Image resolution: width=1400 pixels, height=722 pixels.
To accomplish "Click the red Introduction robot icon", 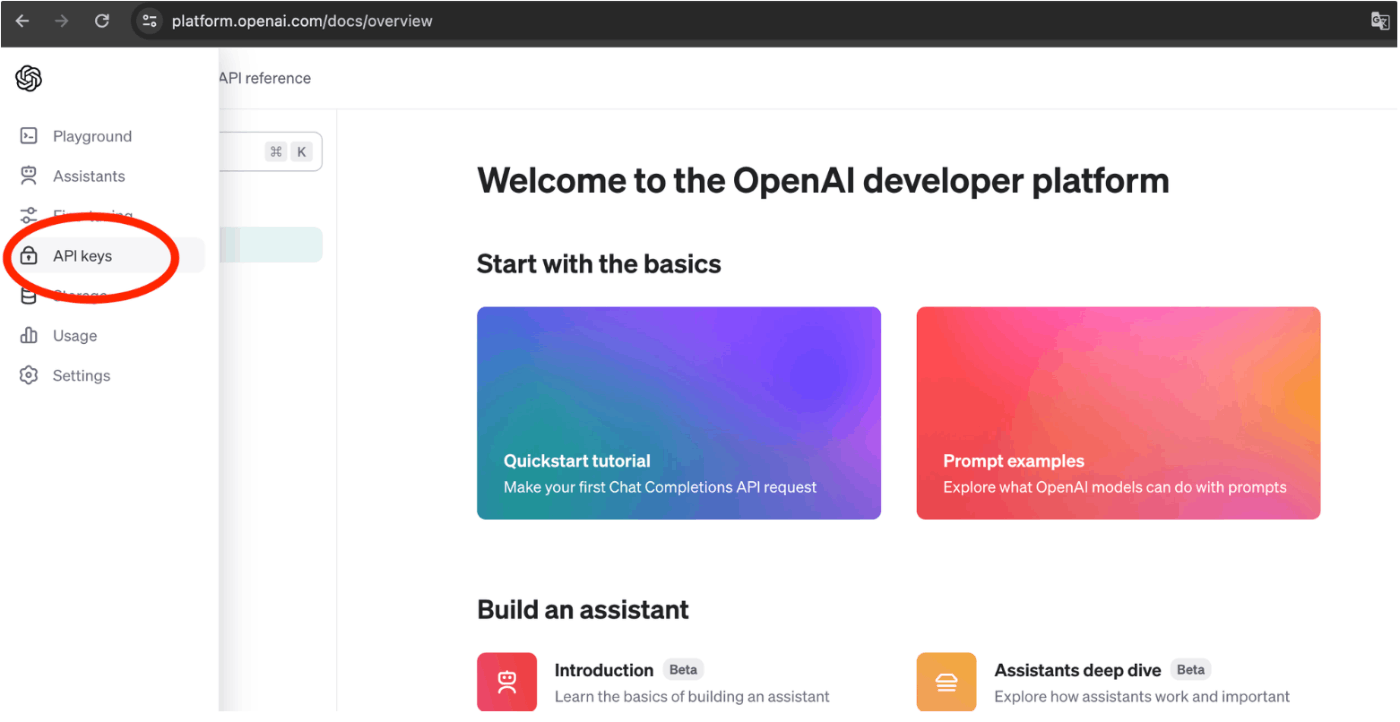I will (507, 682).
